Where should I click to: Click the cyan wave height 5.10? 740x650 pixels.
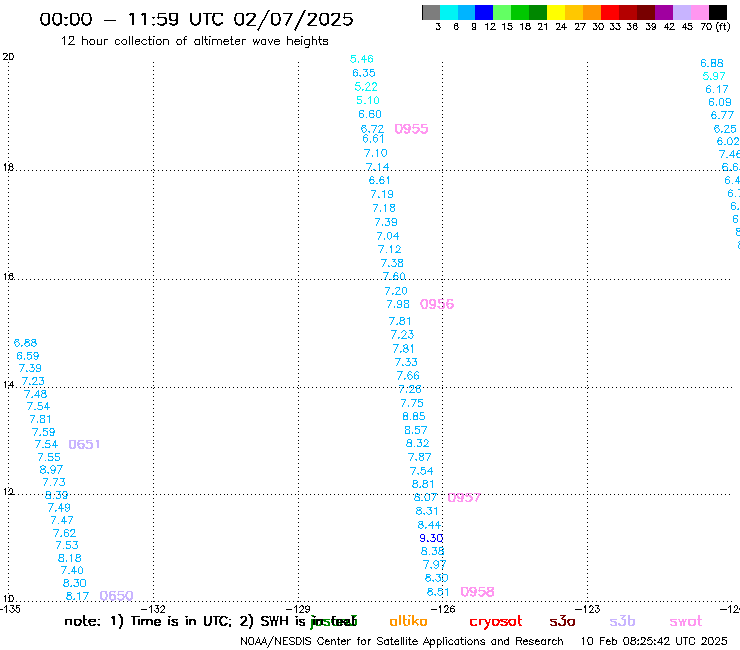coord(368,100)
